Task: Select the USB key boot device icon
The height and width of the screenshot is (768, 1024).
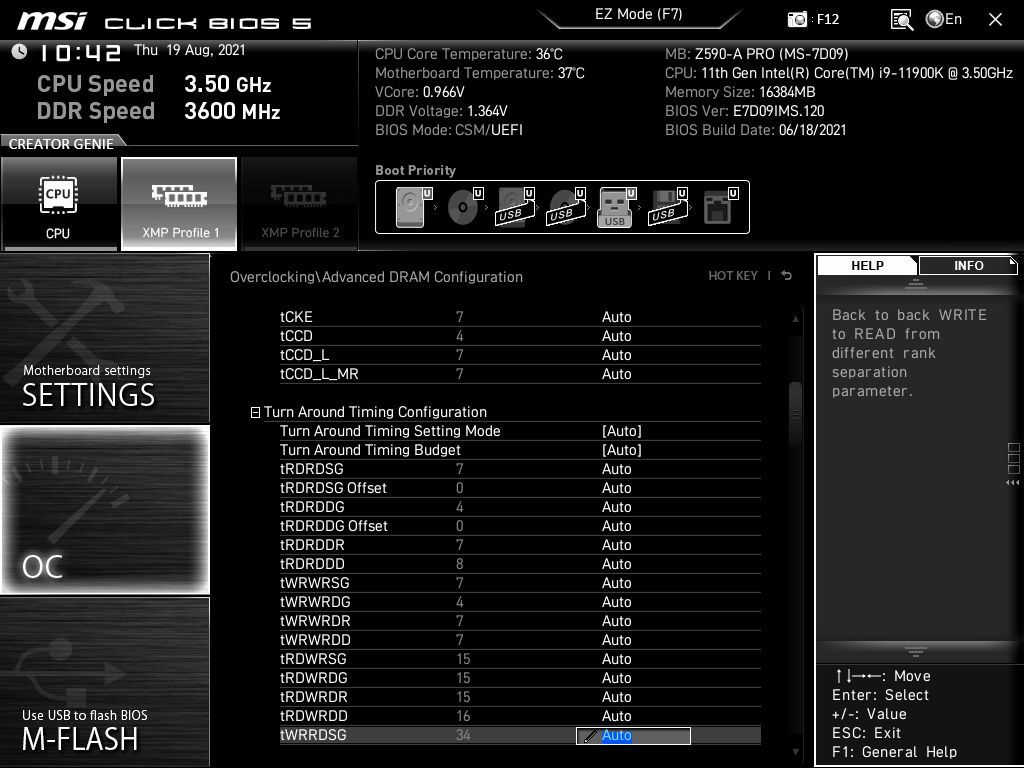Action: [616, 207]
